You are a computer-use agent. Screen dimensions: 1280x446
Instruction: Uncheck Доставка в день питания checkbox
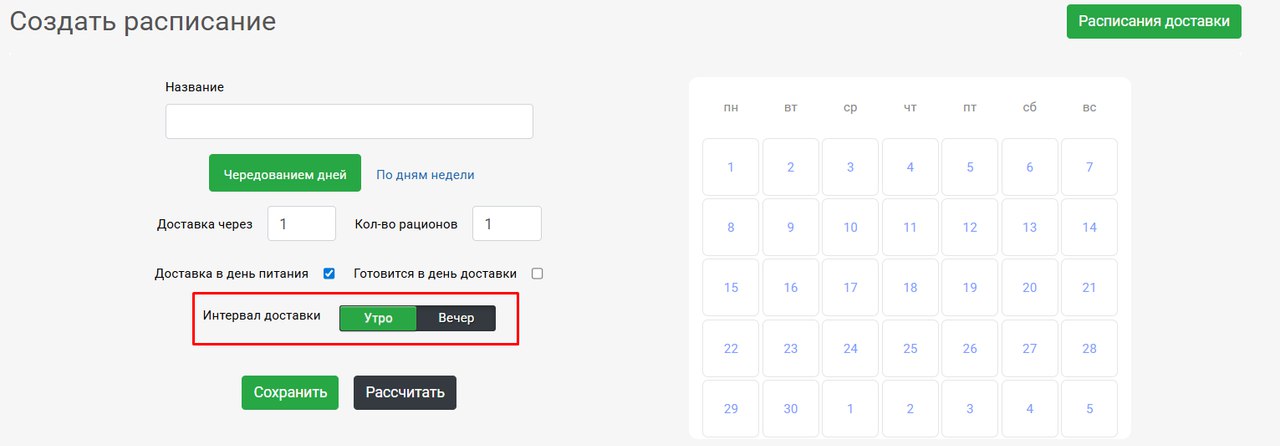point(329,273)
